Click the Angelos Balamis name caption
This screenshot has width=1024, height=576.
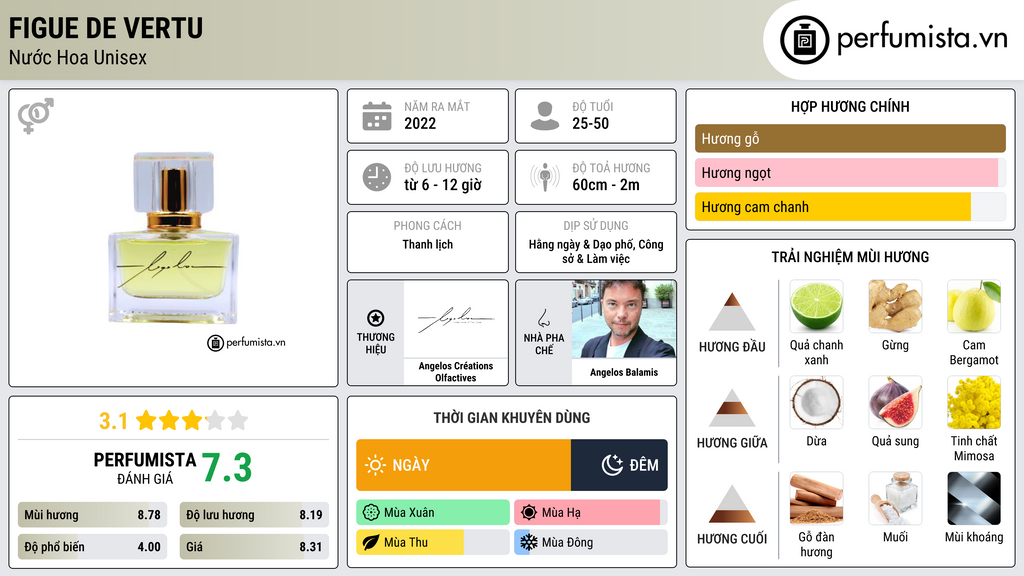624,372
